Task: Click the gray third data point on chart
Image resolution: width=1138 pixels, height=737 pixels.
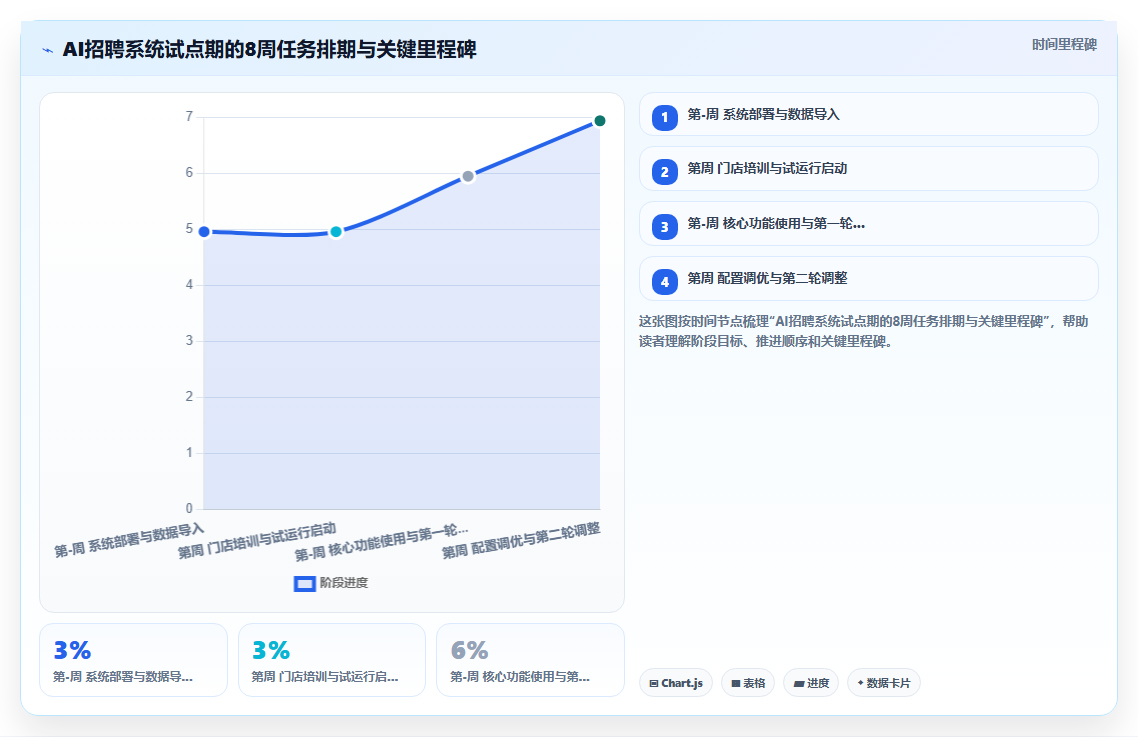Action: click(x=468, y=176)
